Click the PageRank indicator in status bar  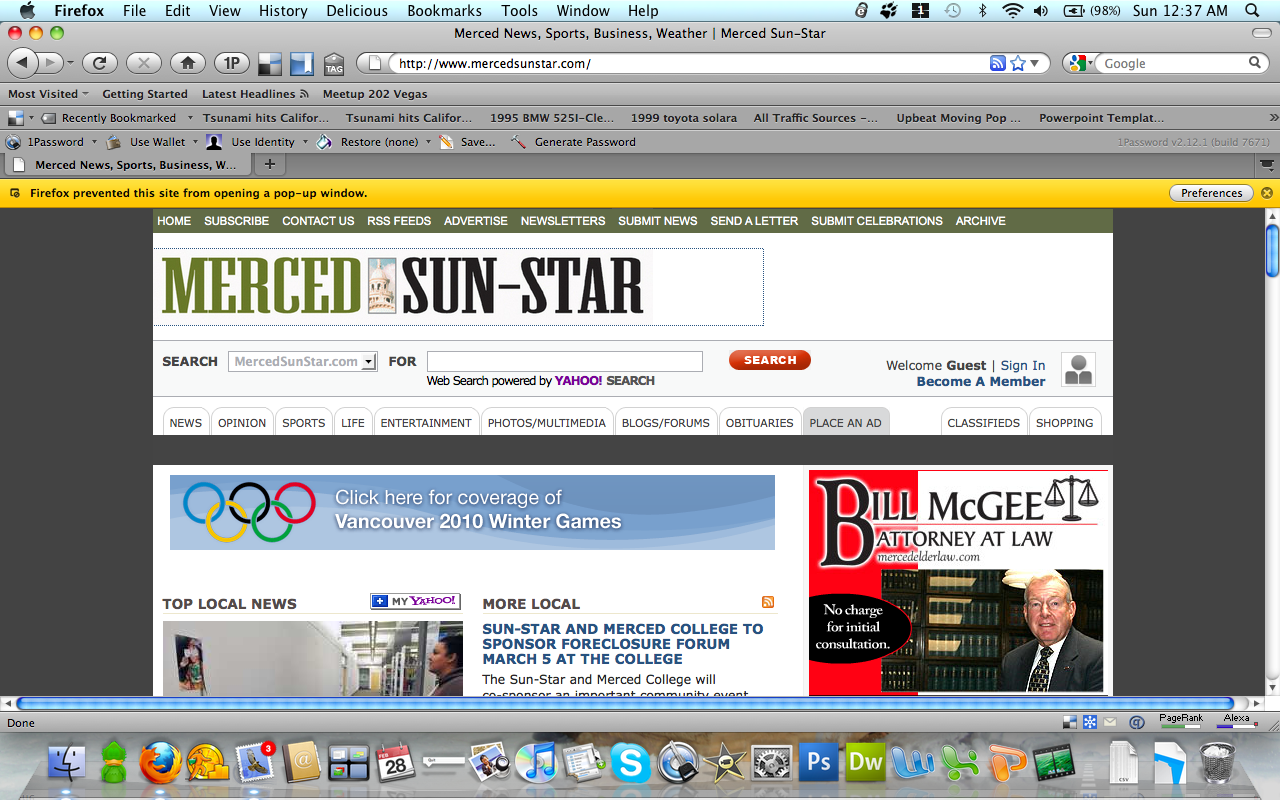(x=1181, y=720)
